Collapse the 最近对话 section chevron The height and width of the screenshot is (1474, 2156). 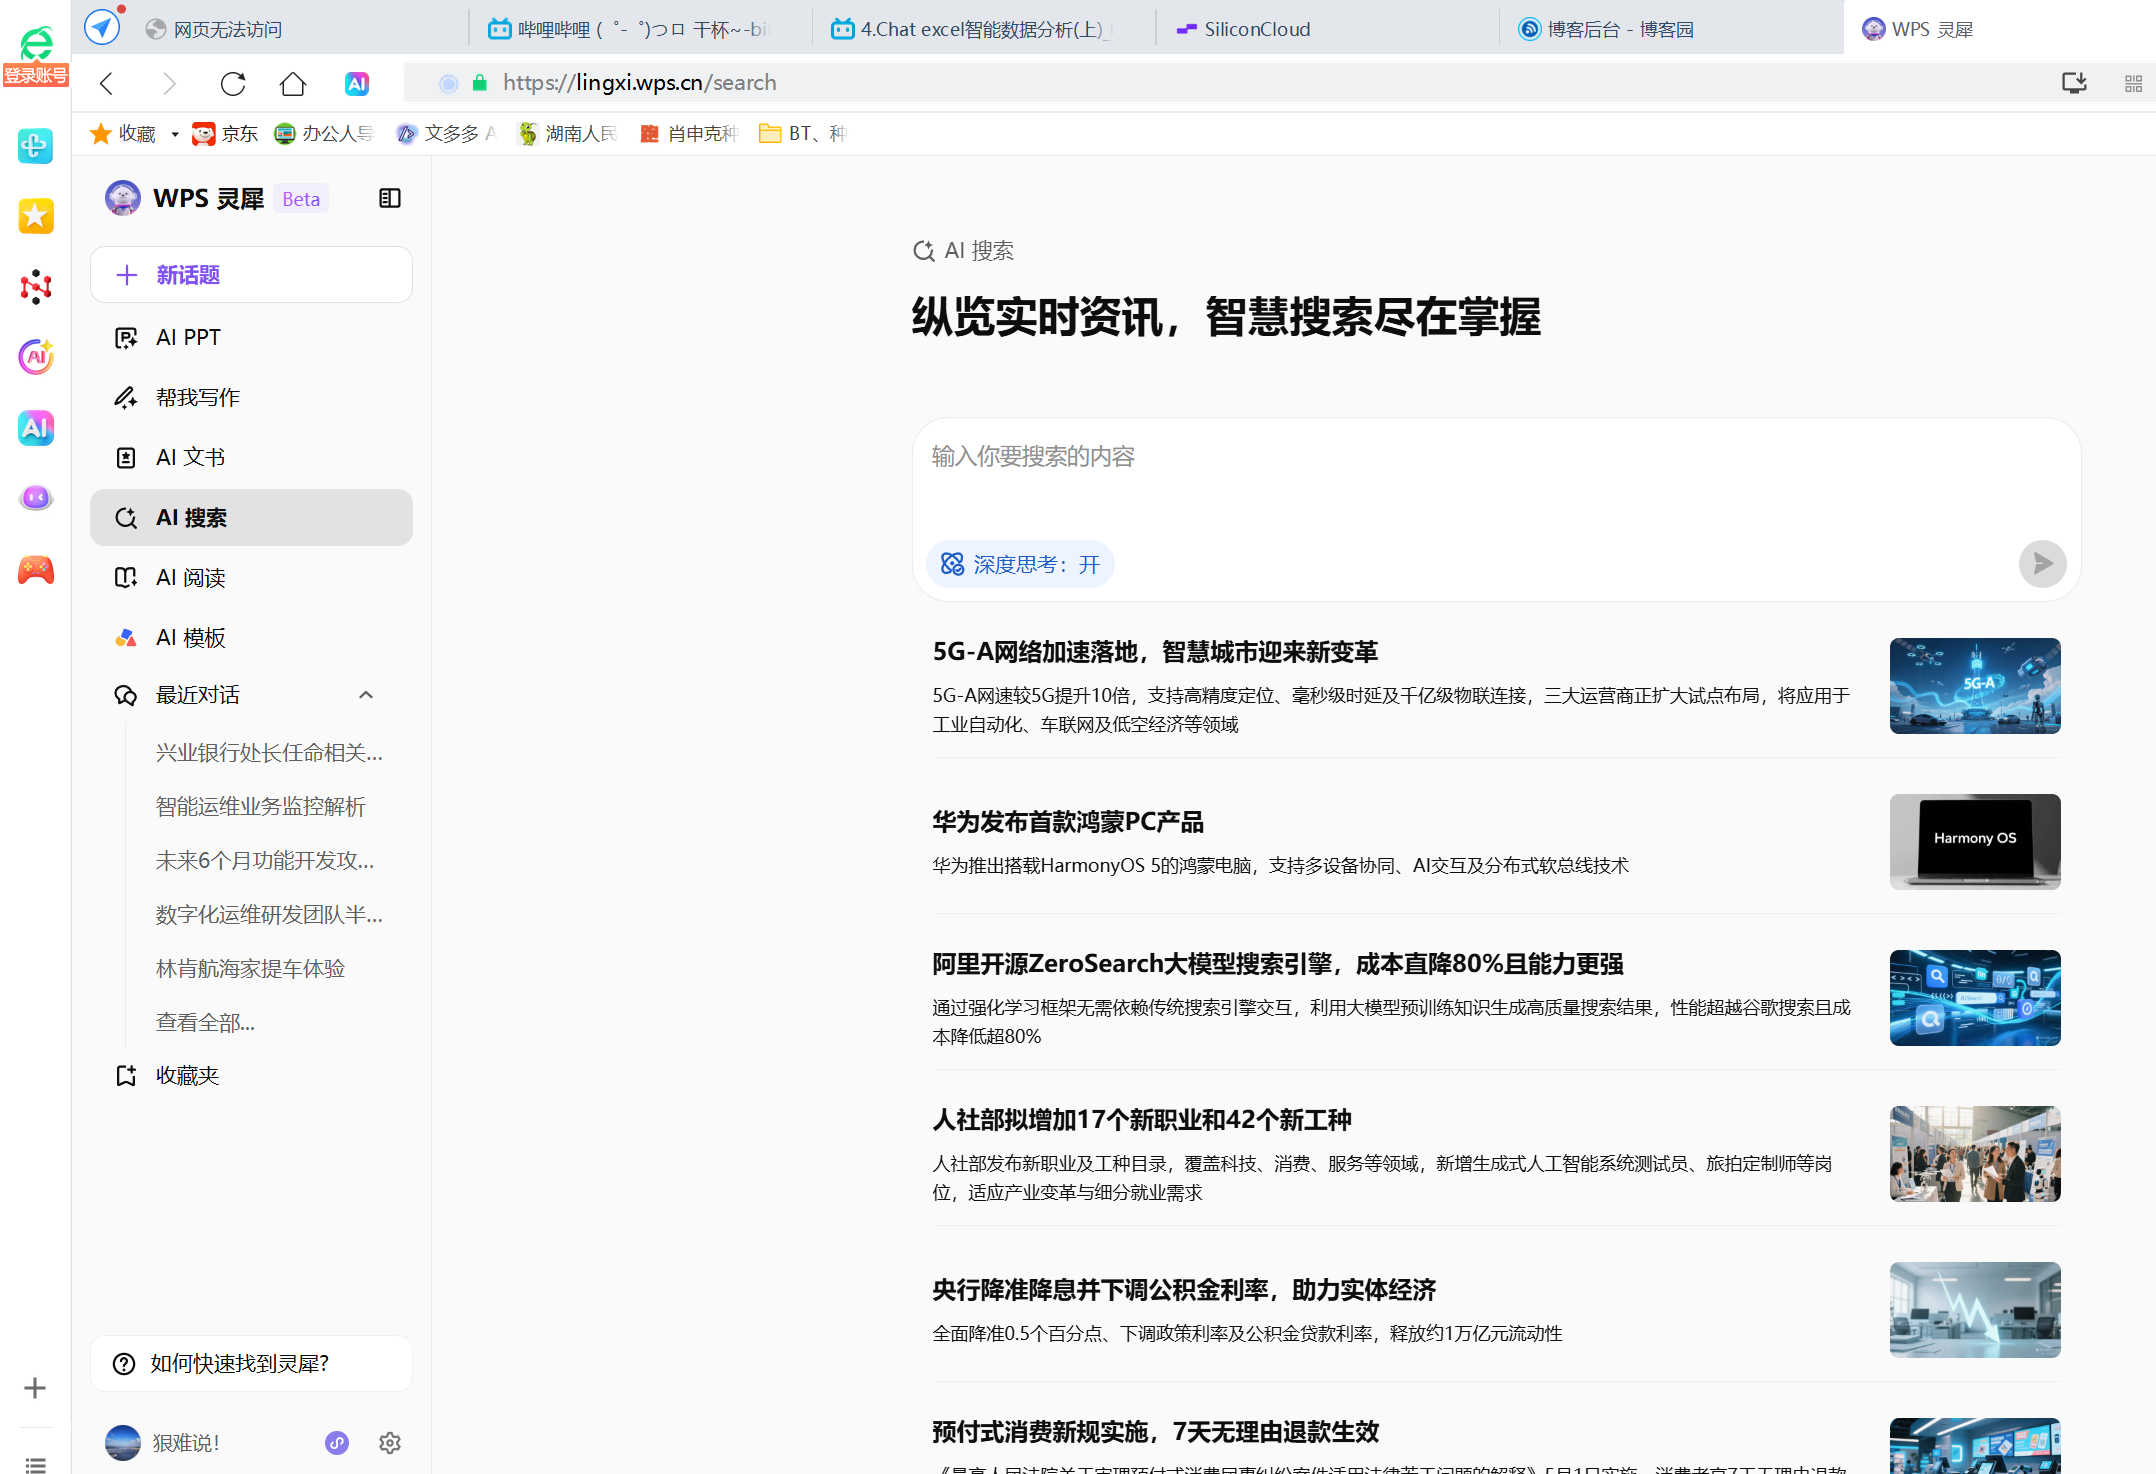[366, 695]
